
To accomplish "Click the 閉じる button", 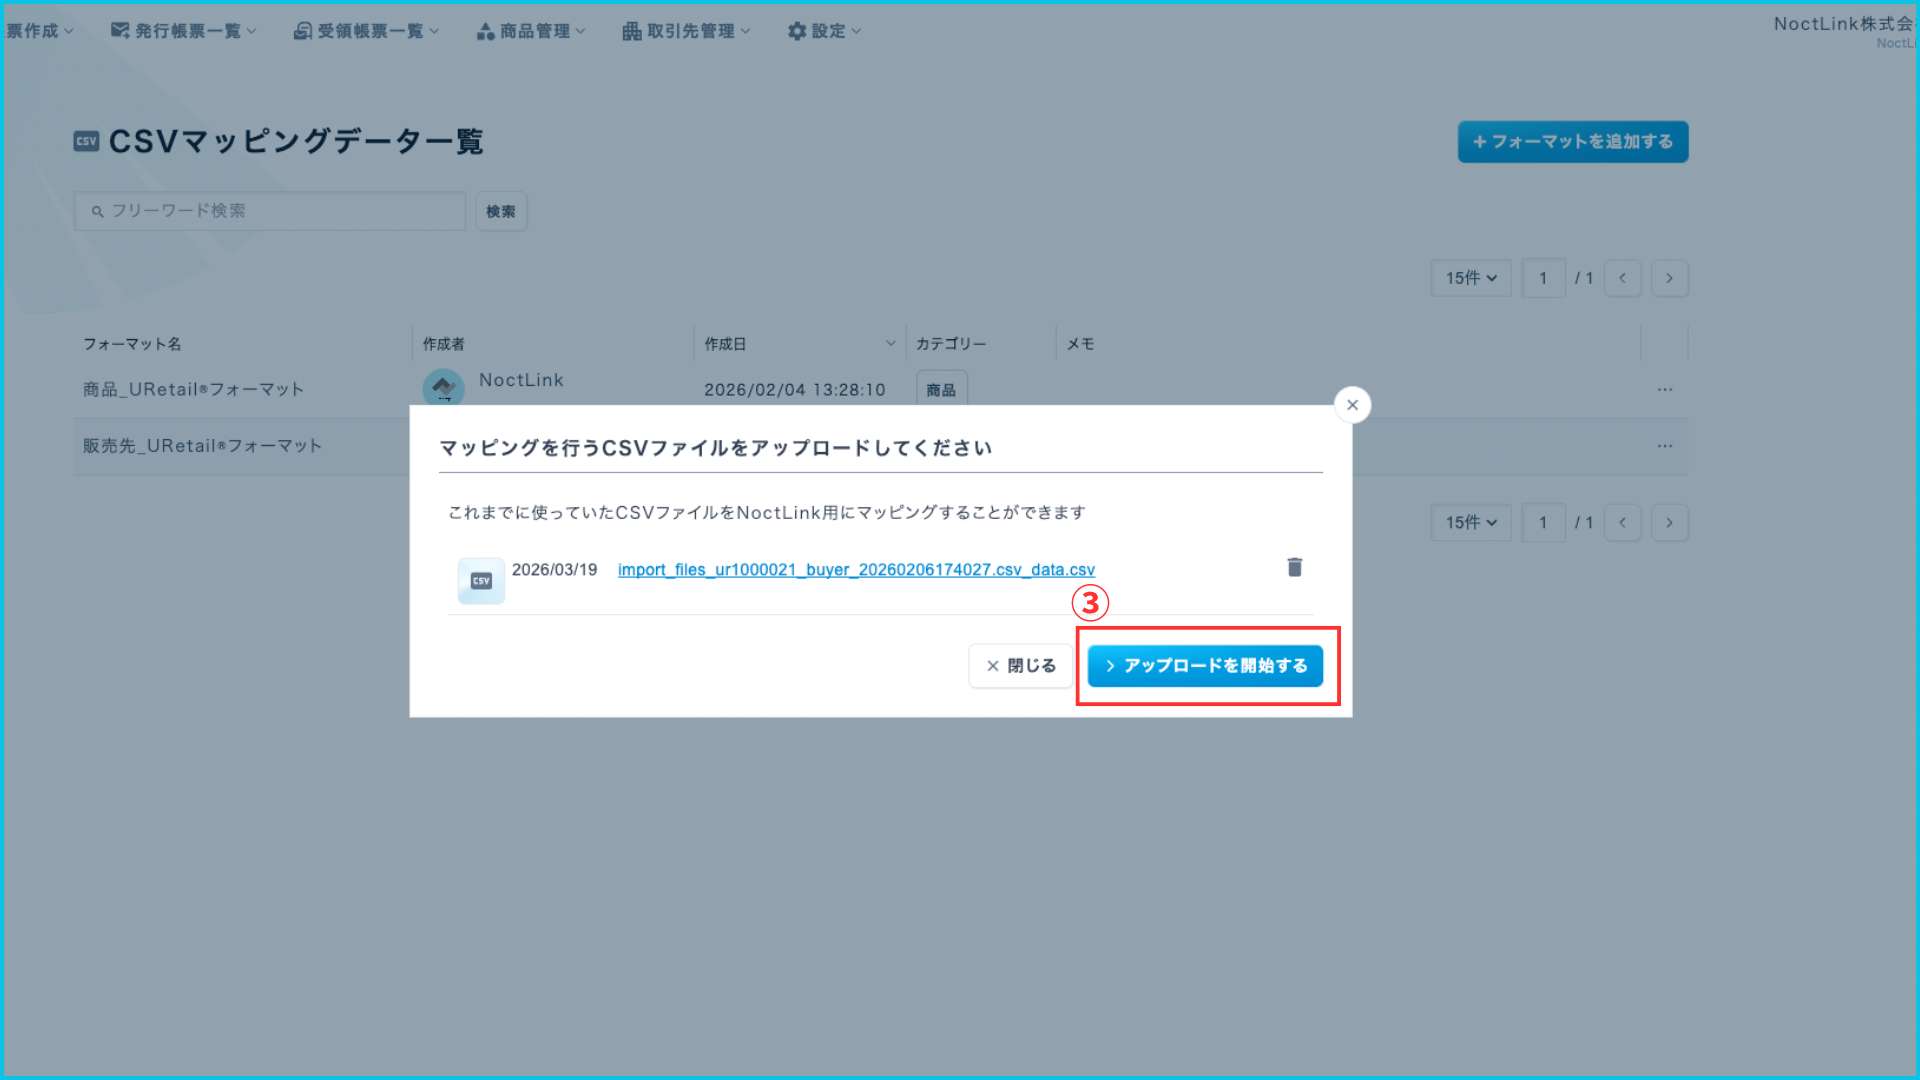I will tap(1020, 666).
